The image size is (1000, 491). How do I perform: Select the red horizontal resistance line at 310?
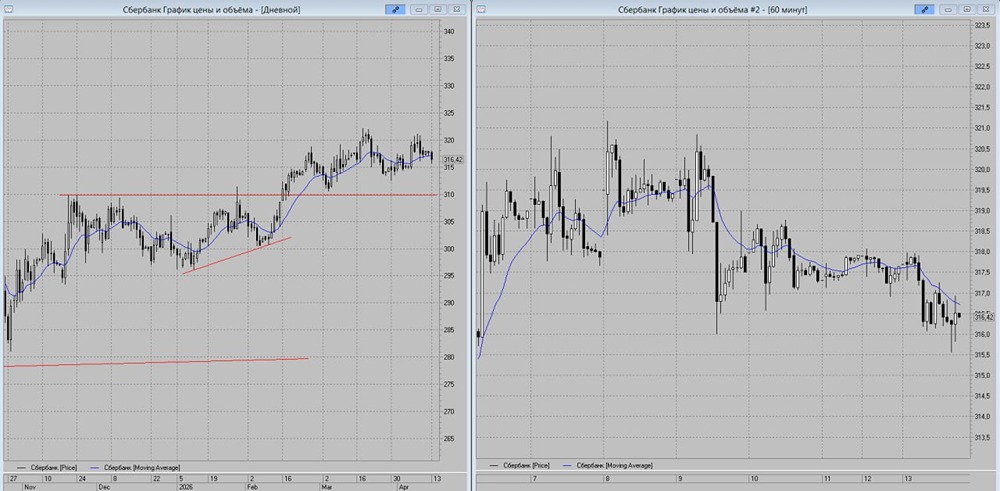[x=249, y=194]
